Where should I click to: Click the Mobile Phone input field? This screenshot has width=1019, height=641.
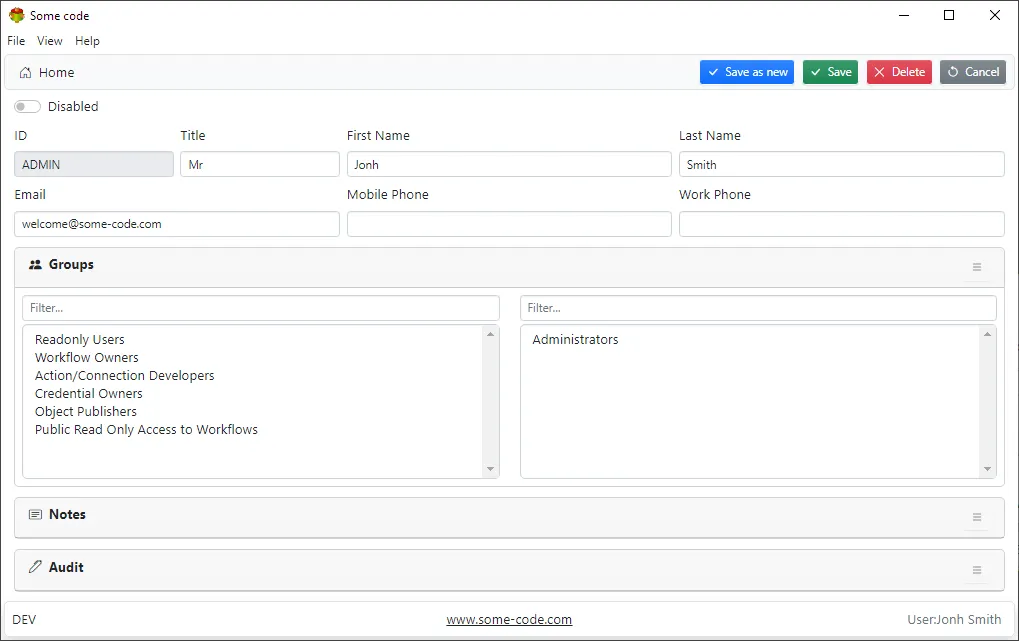pos(509,223)
